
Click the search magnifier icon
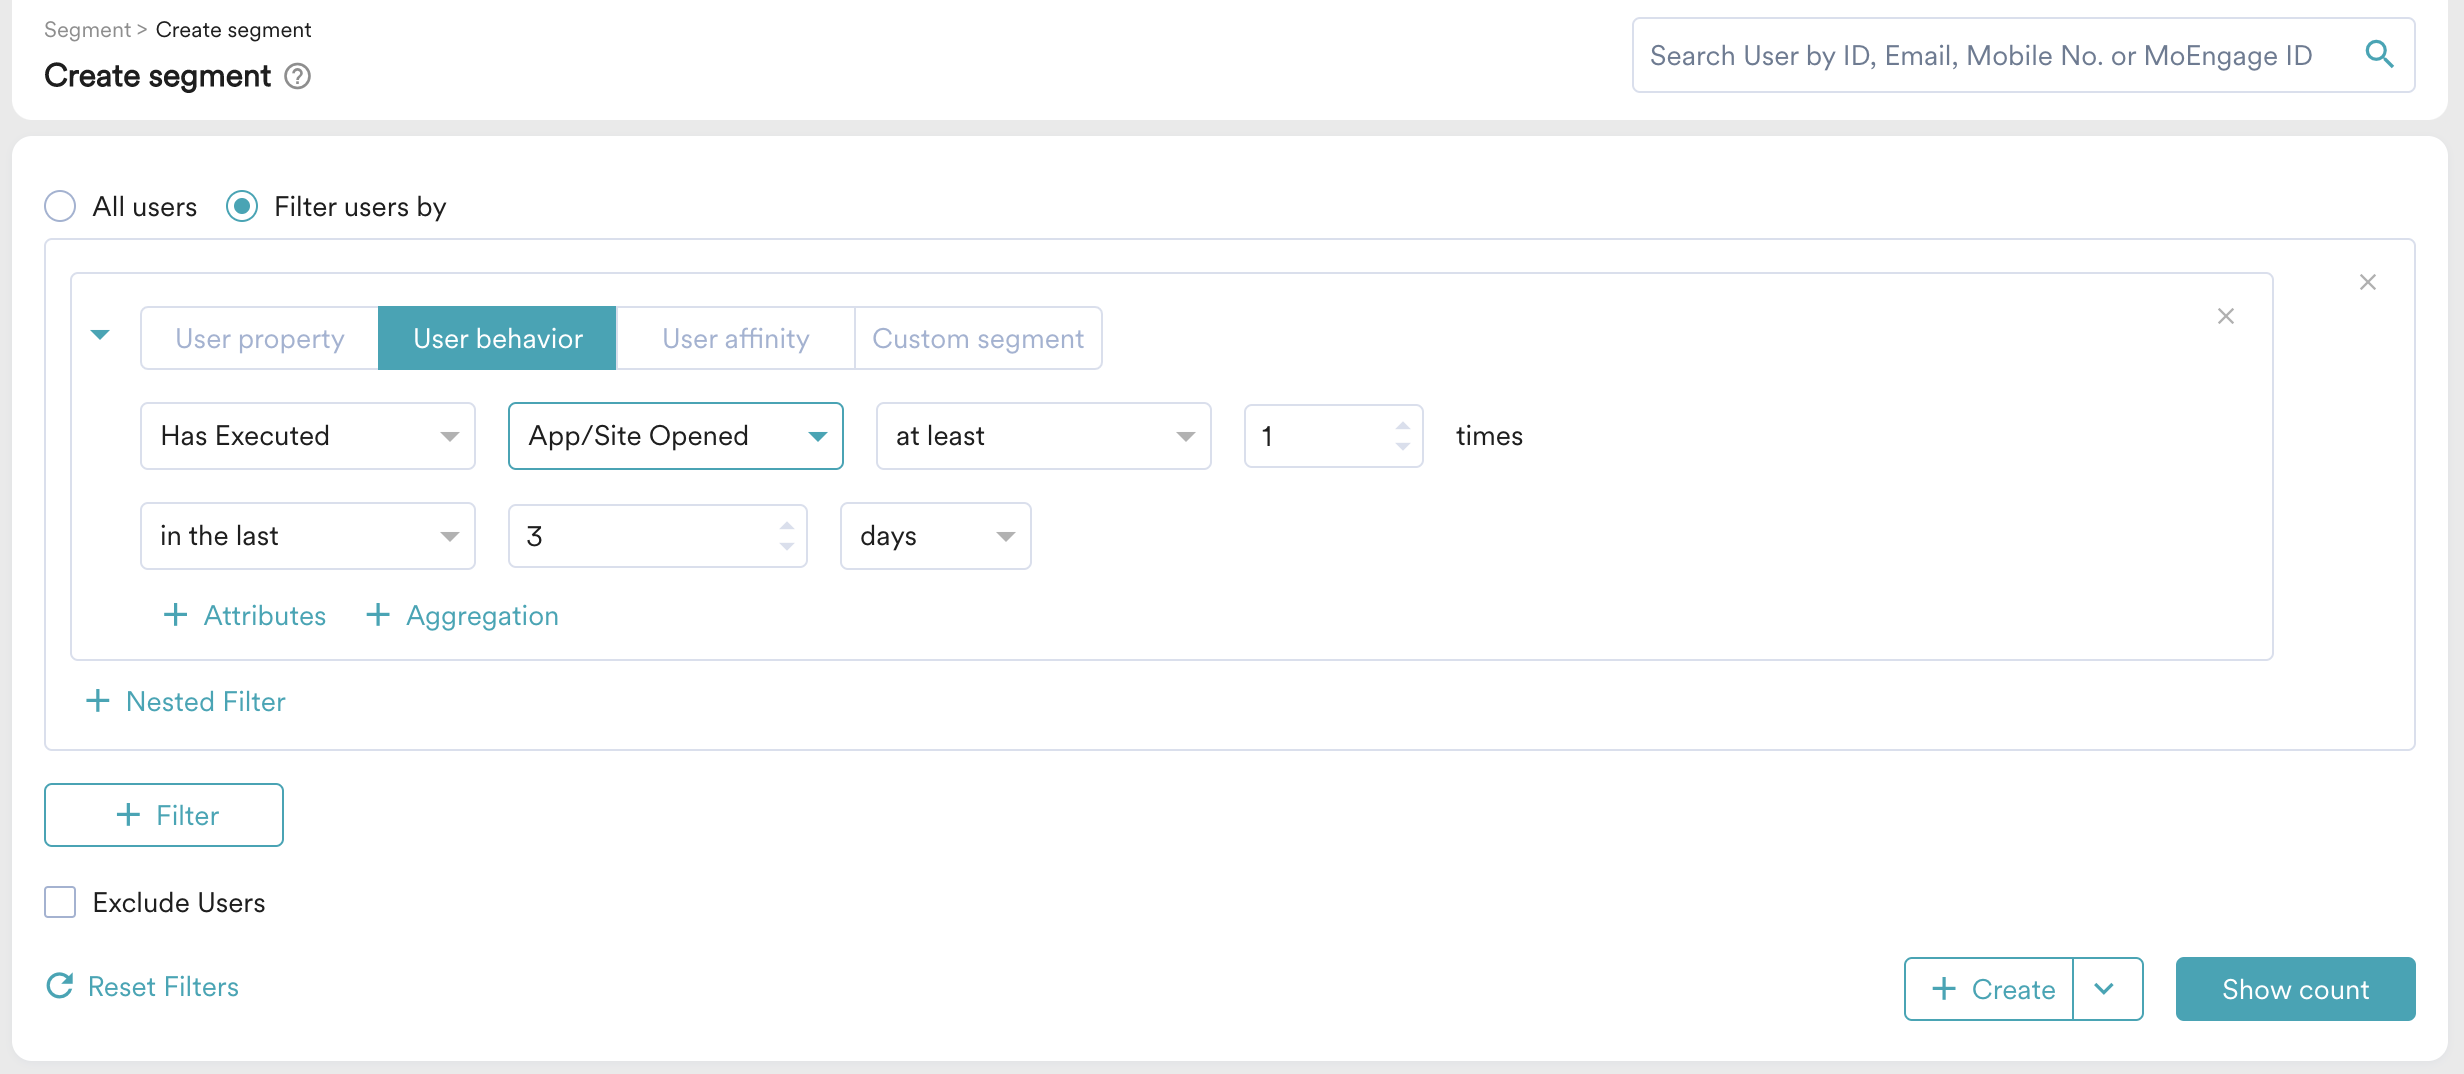2379,55
